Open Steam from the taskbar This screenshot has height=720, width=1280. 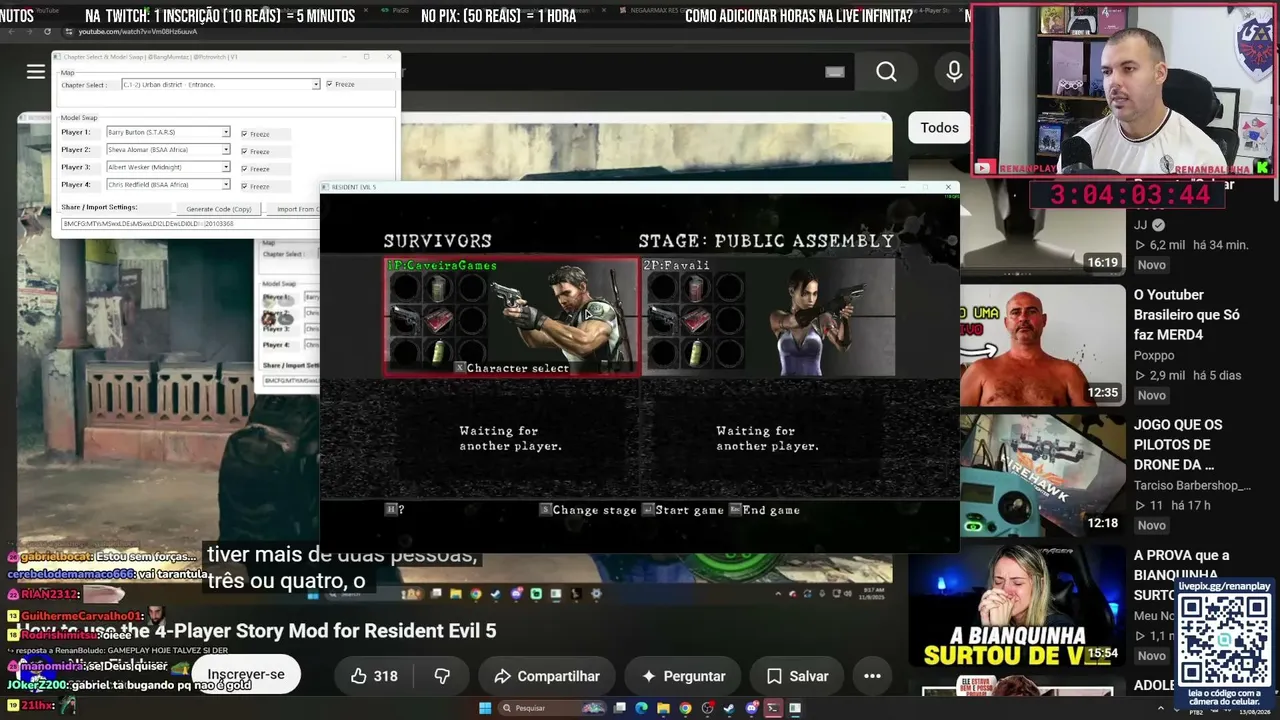pyautogui.click(x=729, y=708)
